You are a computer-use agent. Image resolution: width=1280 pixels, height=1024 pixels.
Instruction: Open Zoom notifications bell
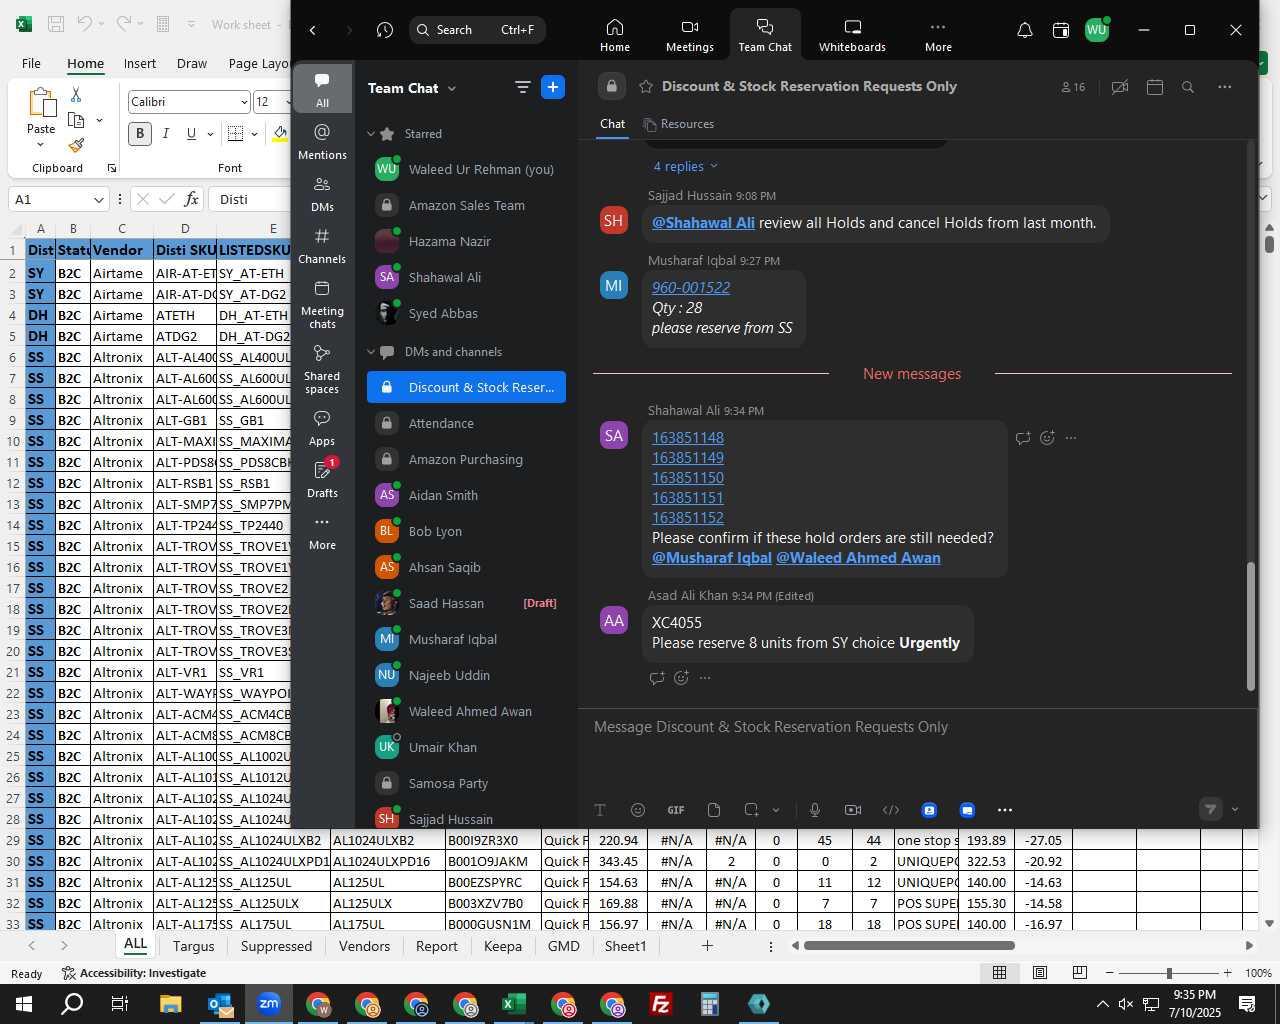[x=1025, y=30]
